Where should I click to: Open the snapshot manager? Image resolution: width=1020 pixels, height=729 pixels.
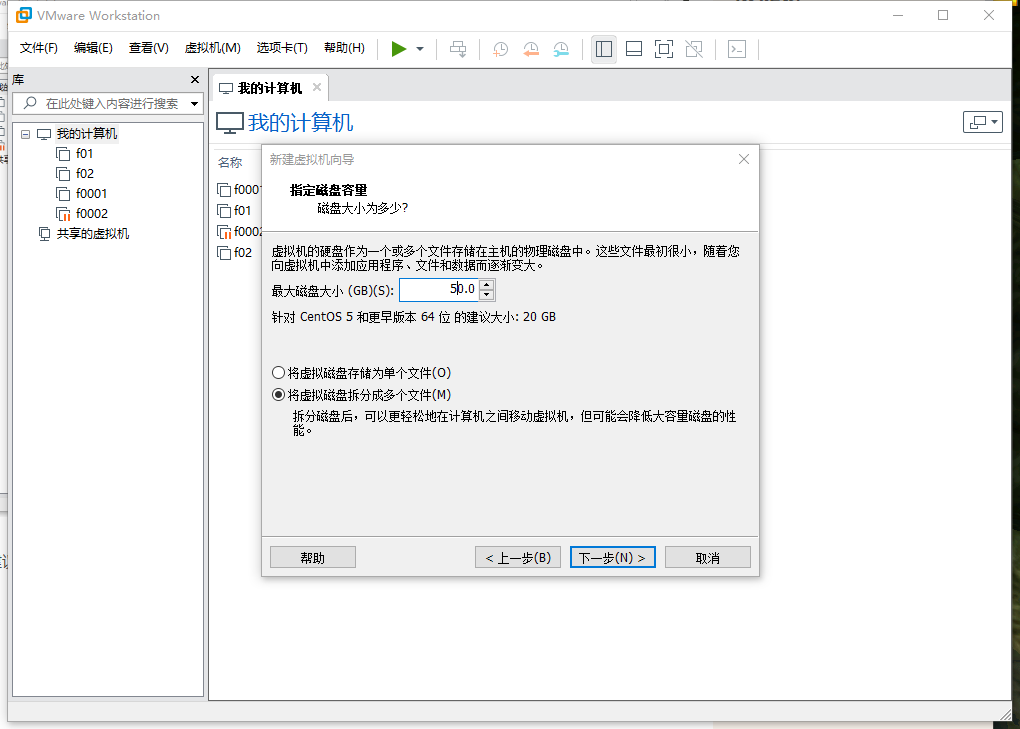(x=561, y=48)
